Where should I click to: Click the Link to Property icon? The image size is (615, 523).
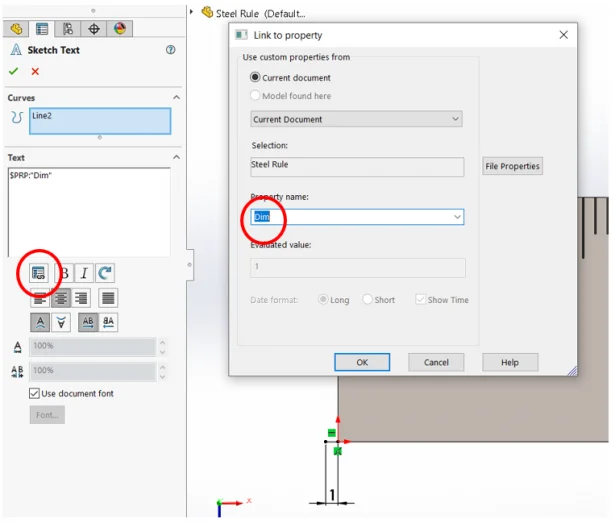39,273
